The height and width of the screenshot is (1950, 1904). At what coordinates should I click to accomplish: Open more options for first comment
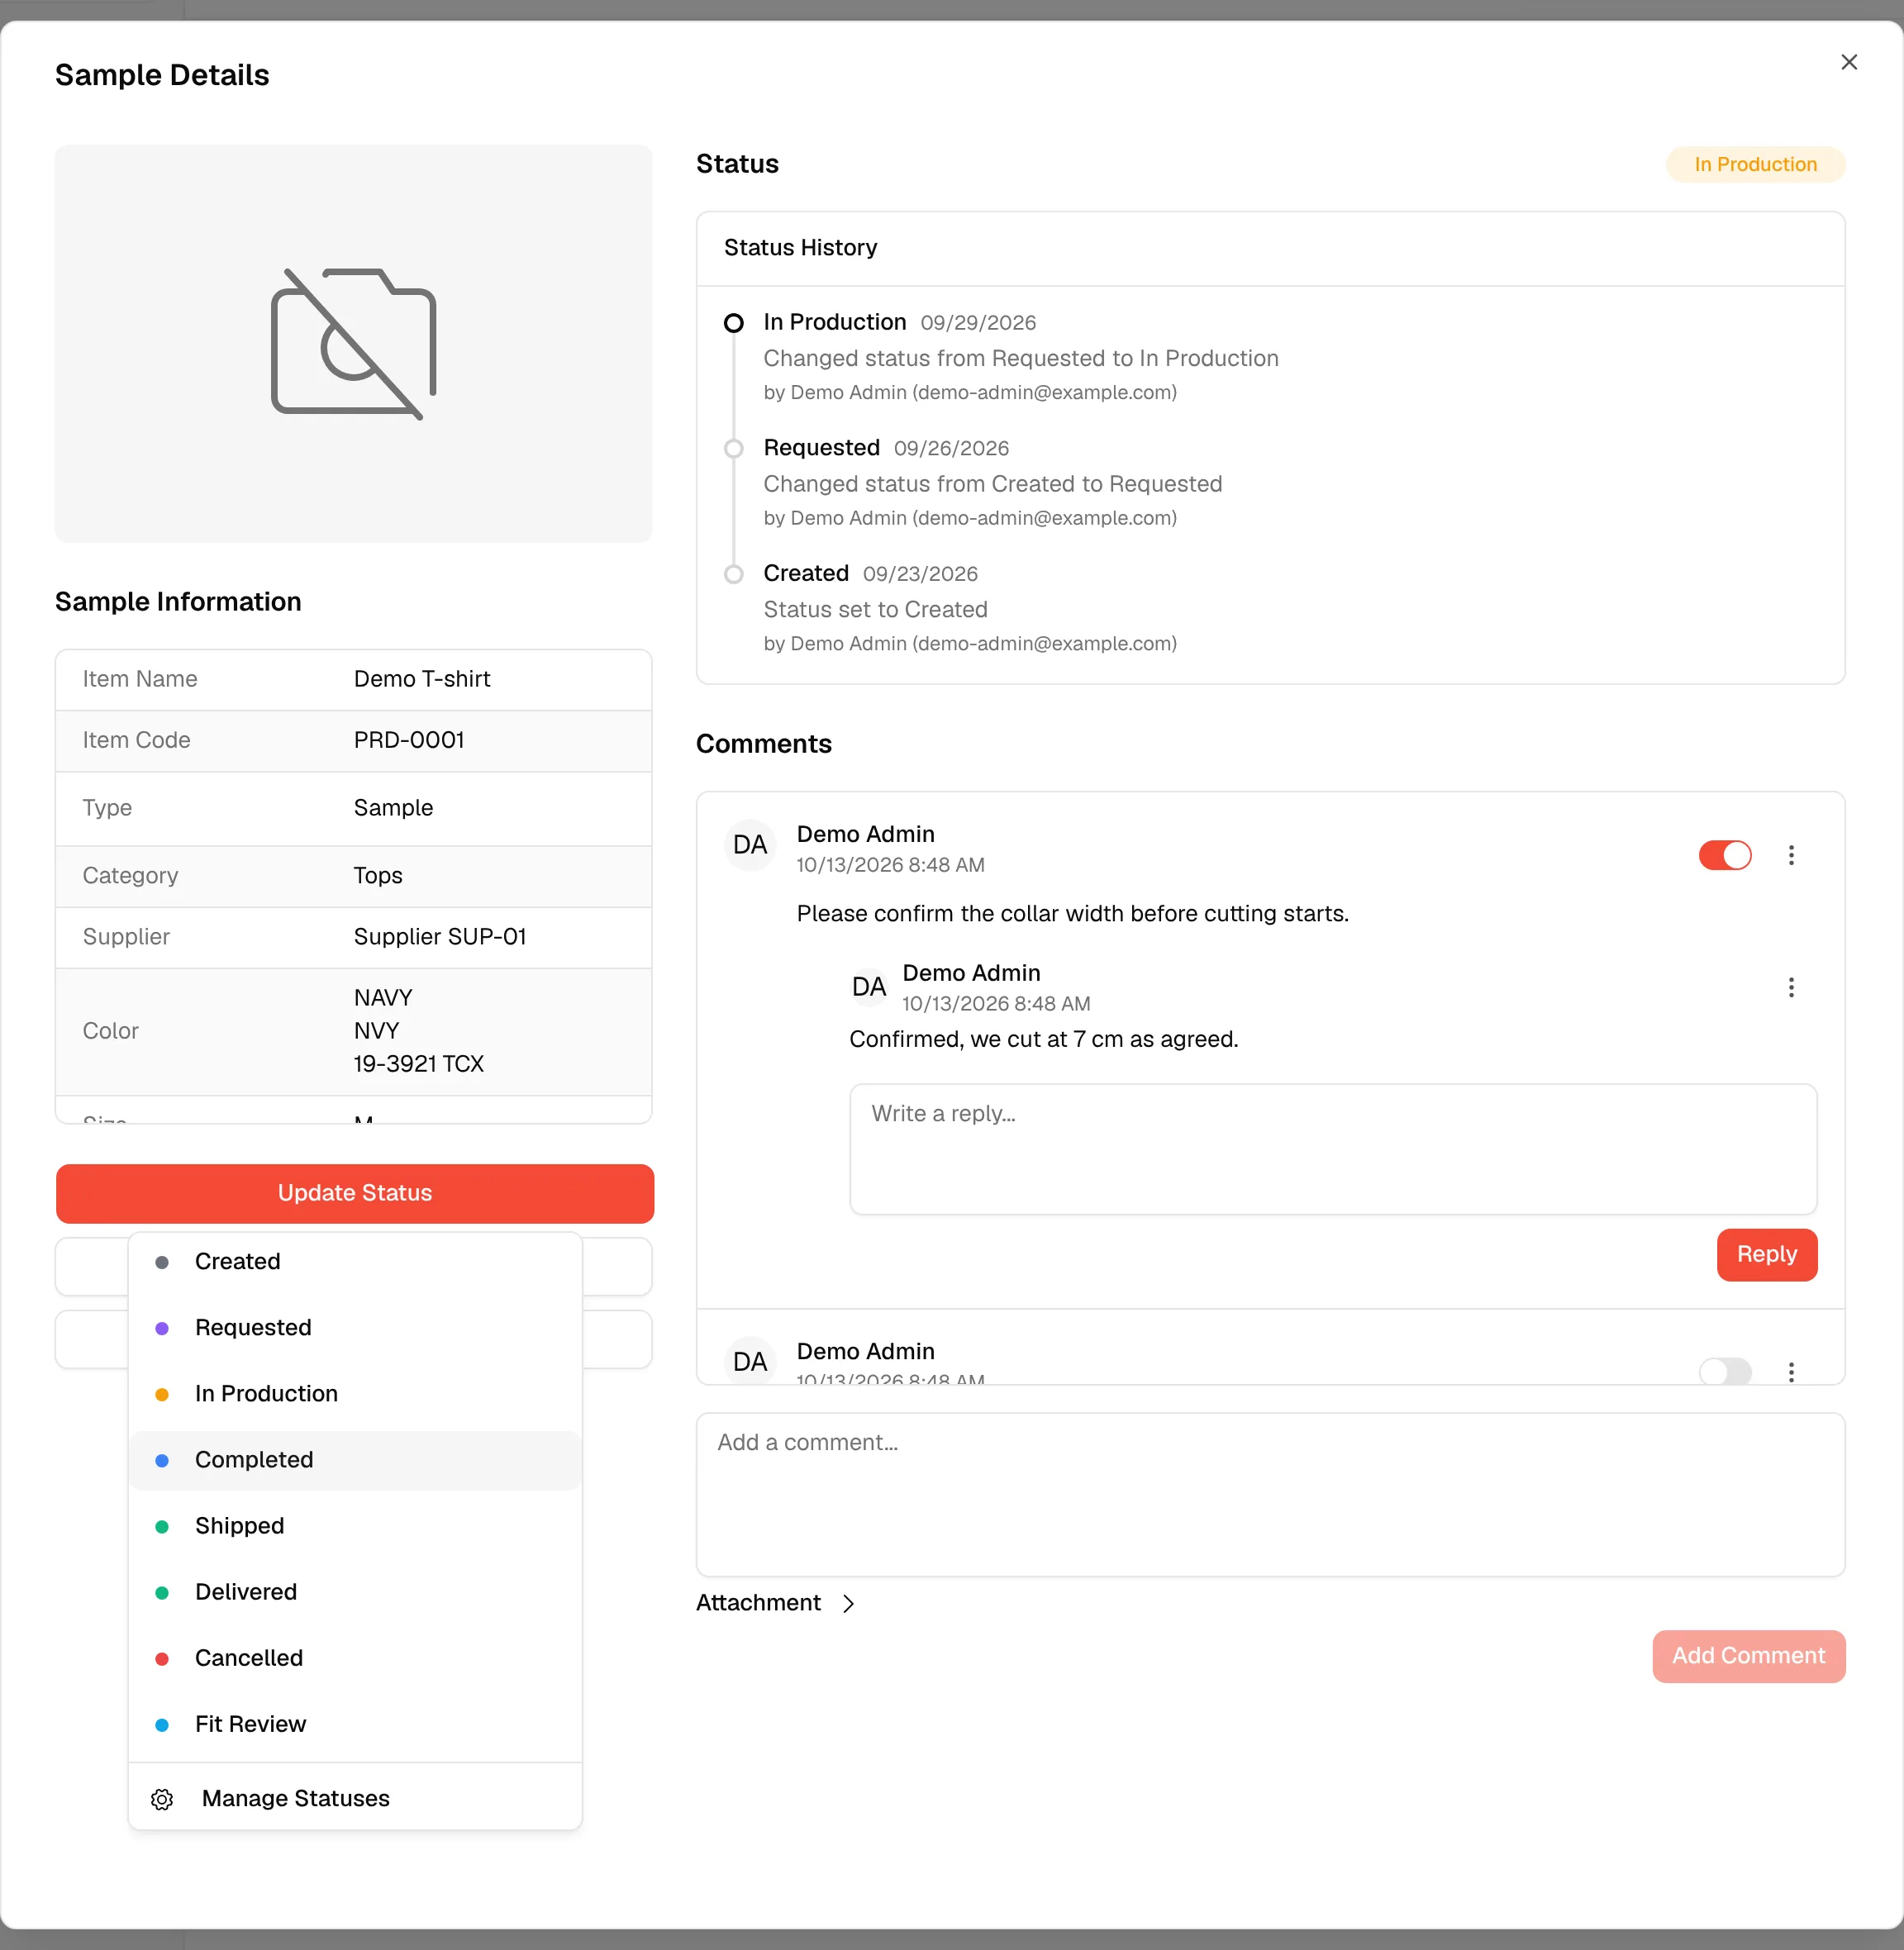1790,855
